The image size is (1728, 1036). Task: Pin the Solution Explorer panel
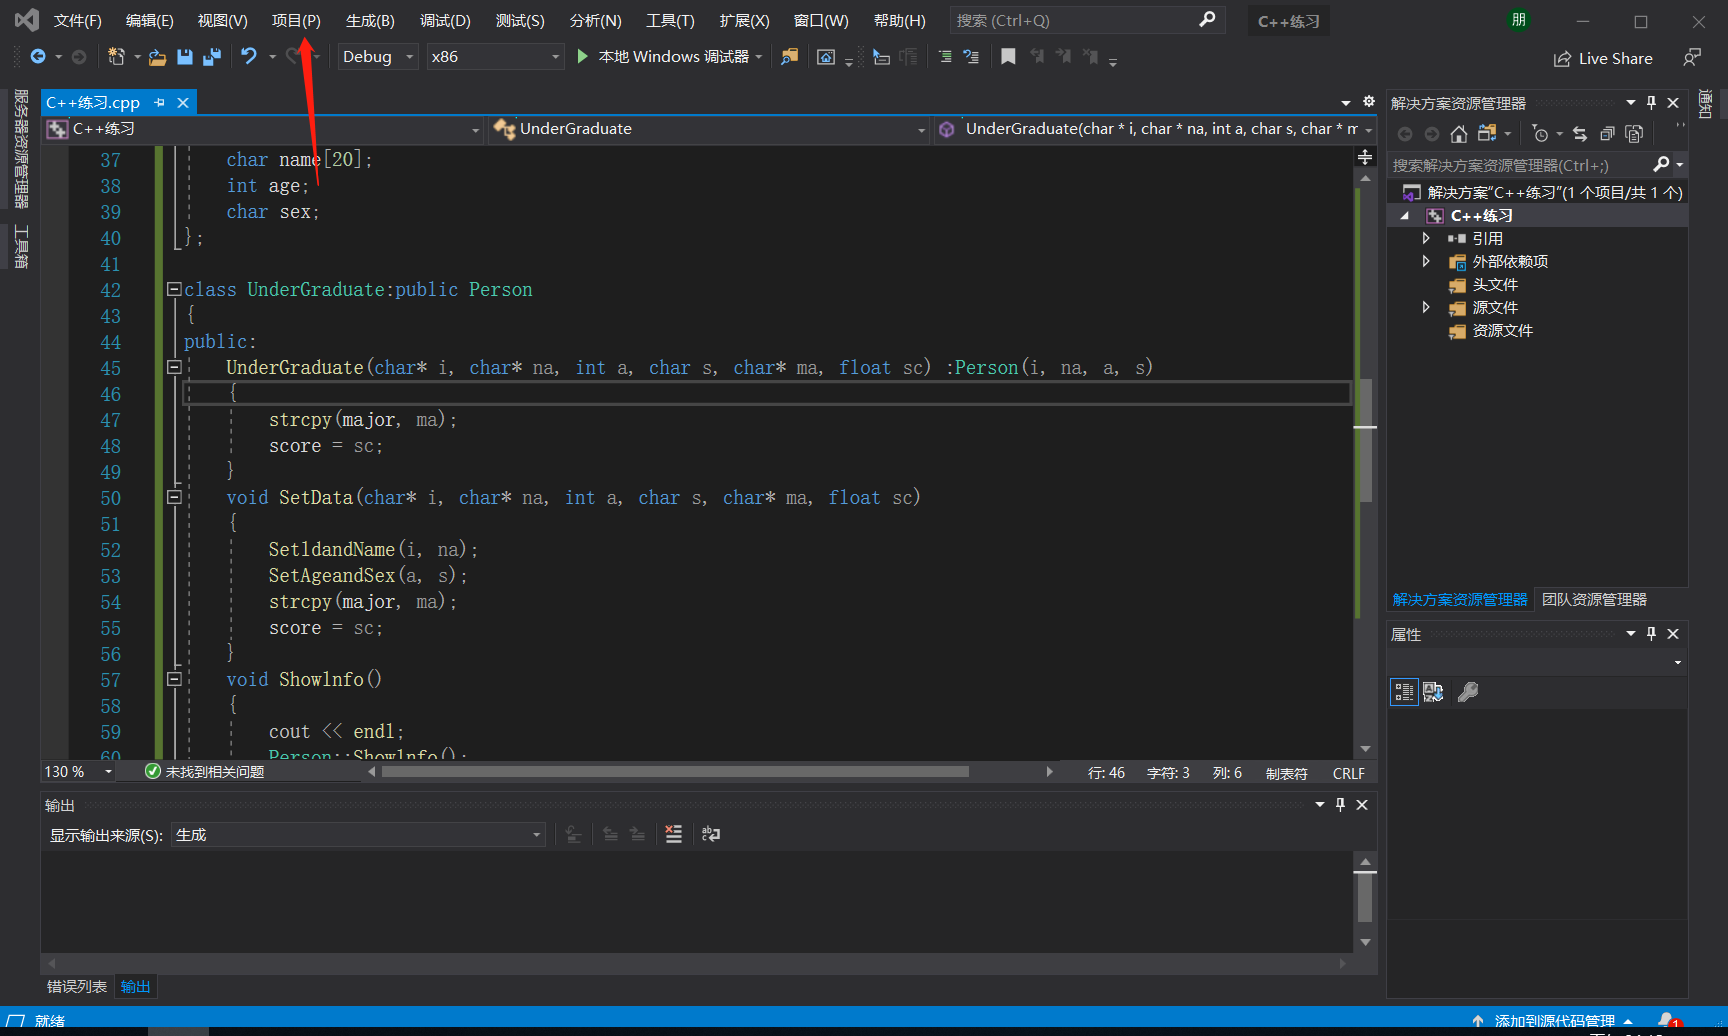pos(1651,101)
